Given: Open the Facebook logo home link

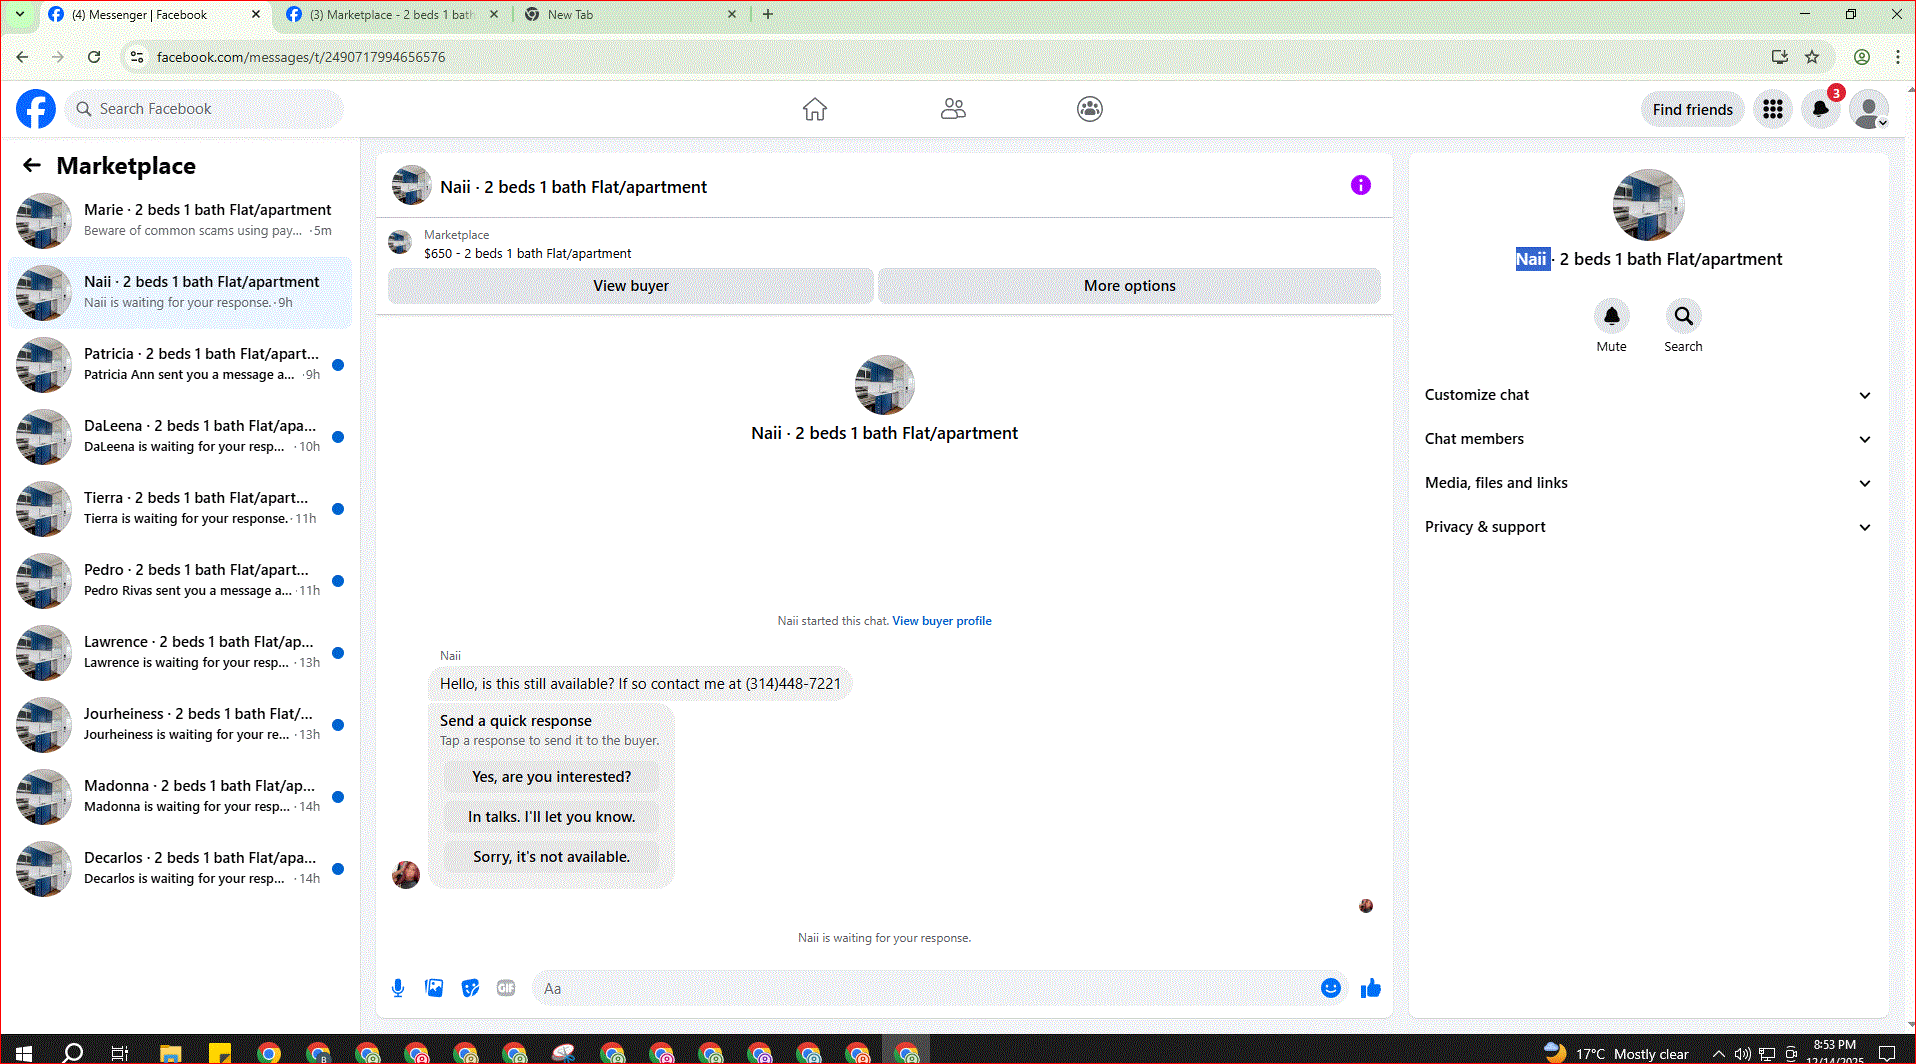Looking at the screenshot, I should pos(36,109).
